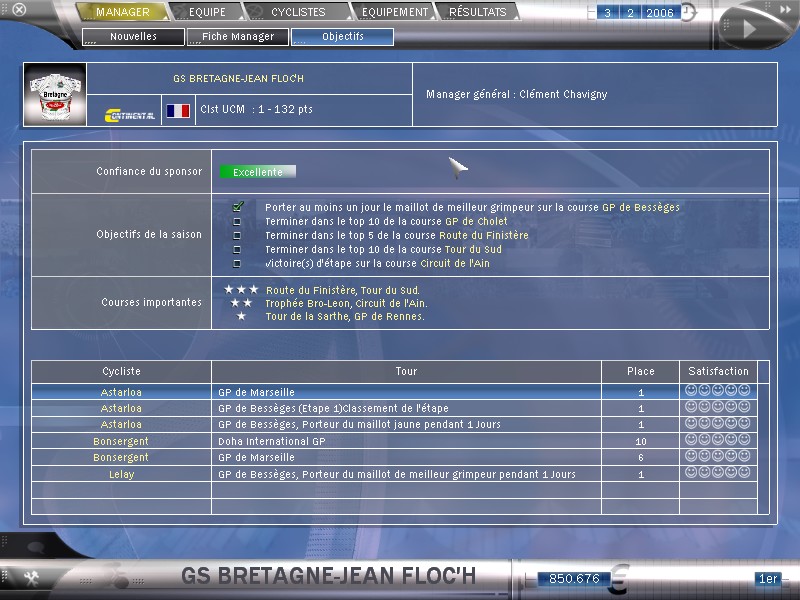Click the clock icon beside the date
Image resolution: width=800 pixels, height=600 pixels.
click(x=689, y=14)
